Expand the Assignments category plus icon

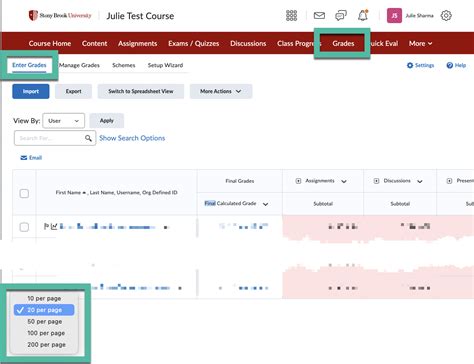tap(298, 181)
